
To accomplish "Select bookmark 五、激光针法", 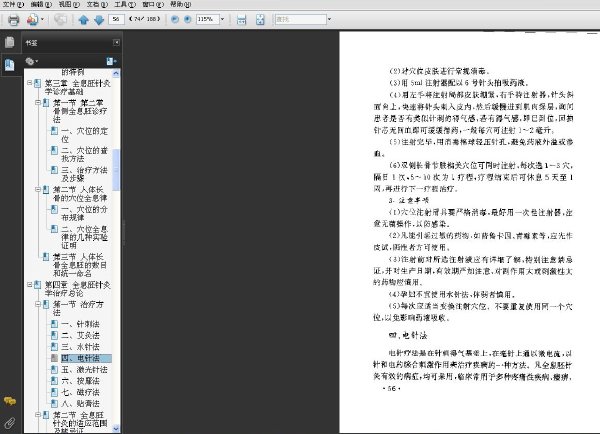I will click(x=85, y=369).
